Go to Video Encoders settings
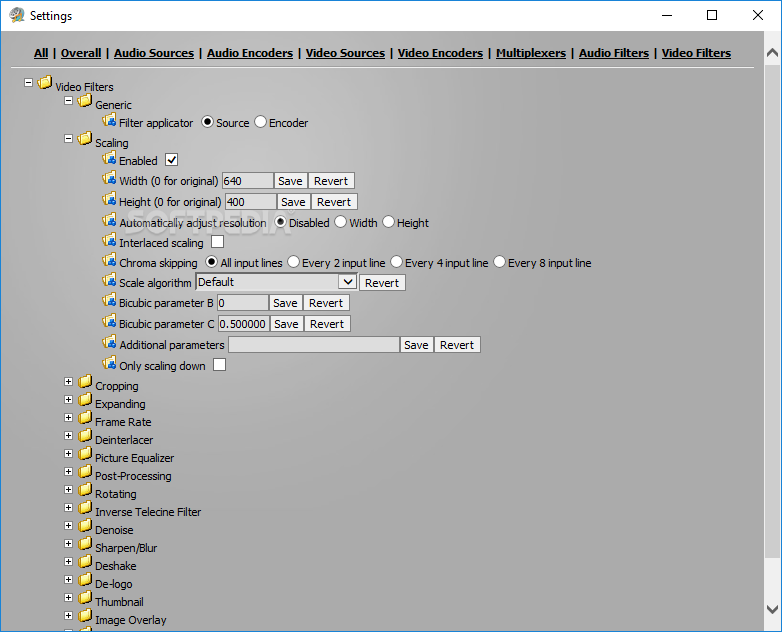The height and width of the screenshot is (632, 782). [x=440, y=53]
